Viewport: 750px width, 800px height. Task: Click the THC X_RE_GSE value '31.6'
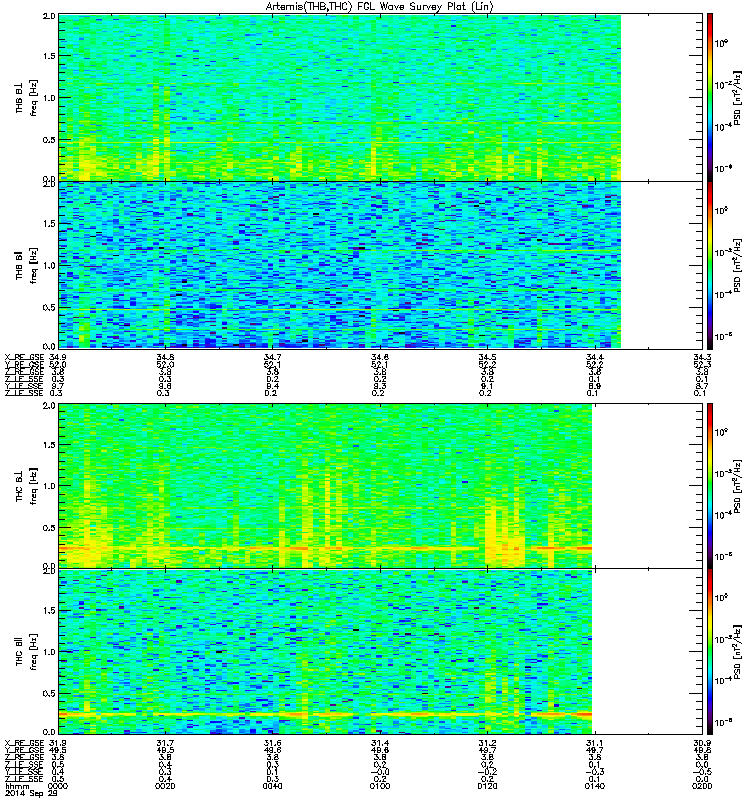tap(272, 743)
